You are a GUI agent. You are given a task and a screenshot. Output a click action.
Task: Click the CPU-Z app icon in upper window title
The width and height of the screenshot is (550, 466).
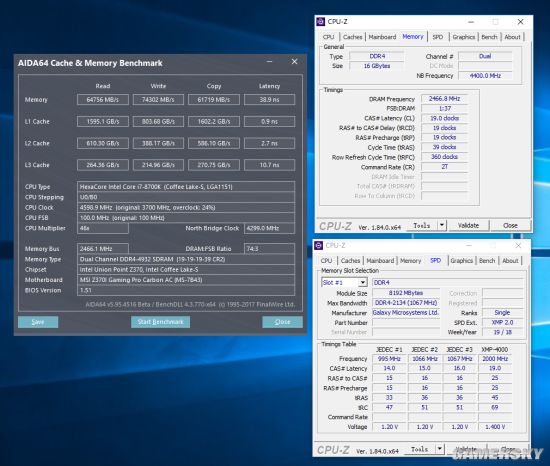pyautogui.click(x=320, y=22)
